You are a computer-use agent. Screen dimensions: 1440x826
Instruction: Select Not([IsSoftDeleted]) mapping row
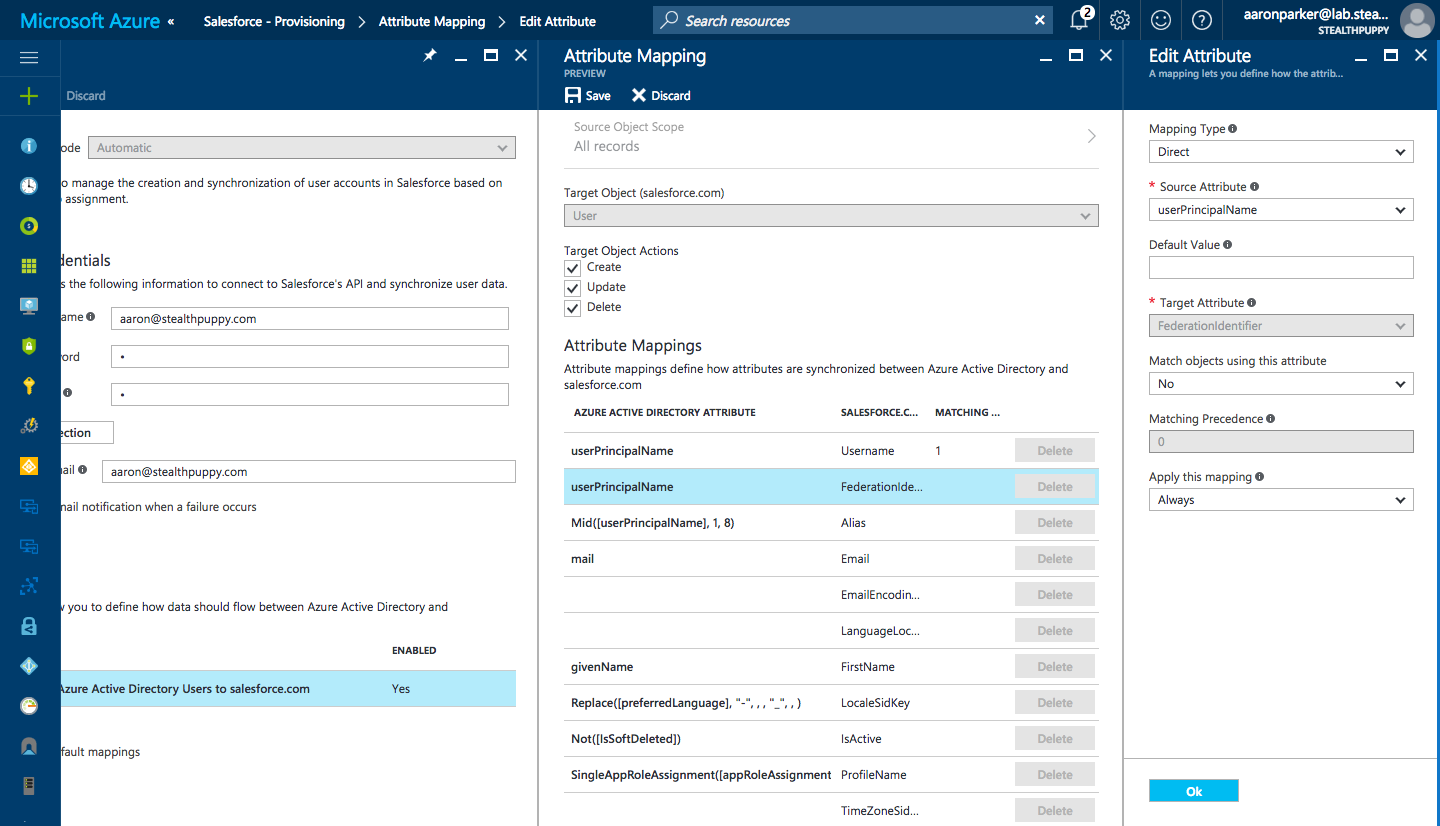pyautogui.click(x=831, y=739)
